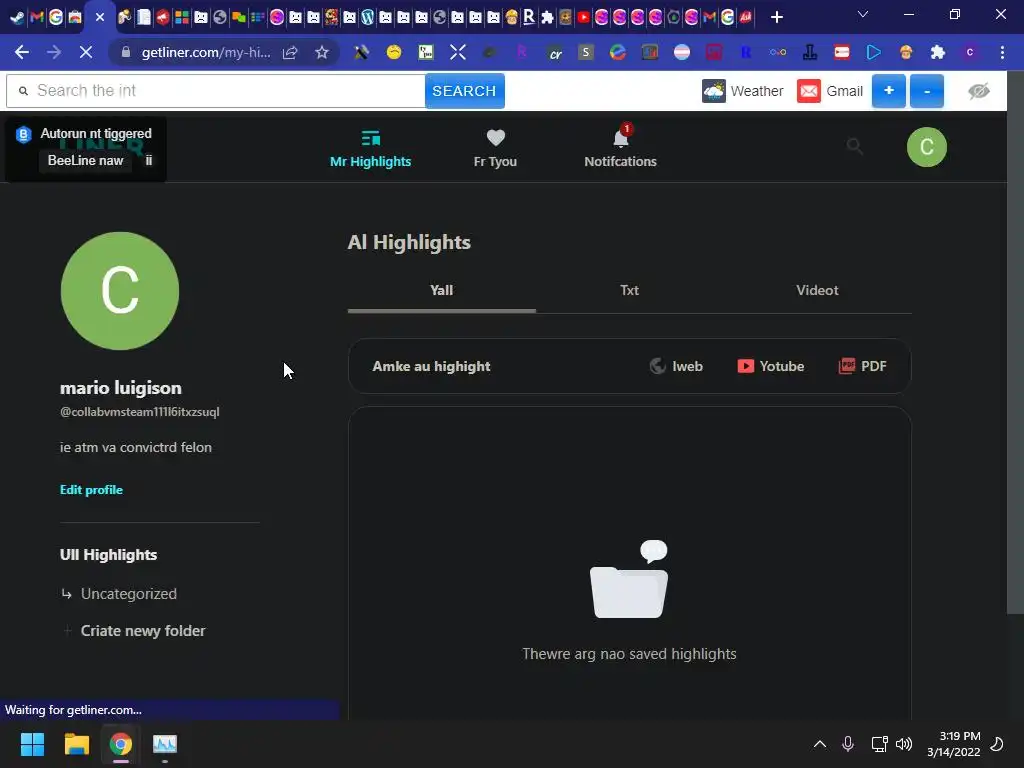The image size is (1024, 768).
Task: Click the Search the internet field
Action: [x=216, y=91]
